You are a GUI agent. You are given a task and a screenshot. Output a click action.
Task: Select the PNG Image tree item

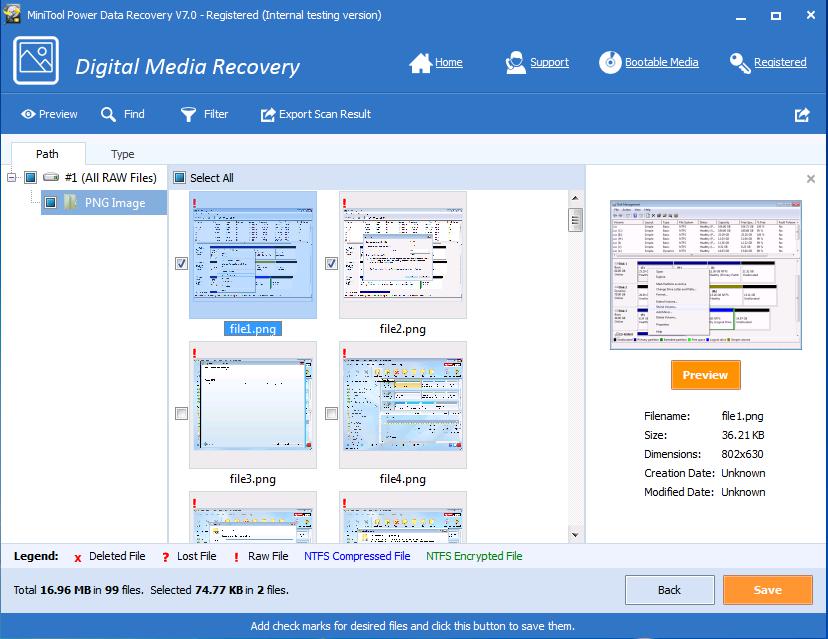coord(104,202)
